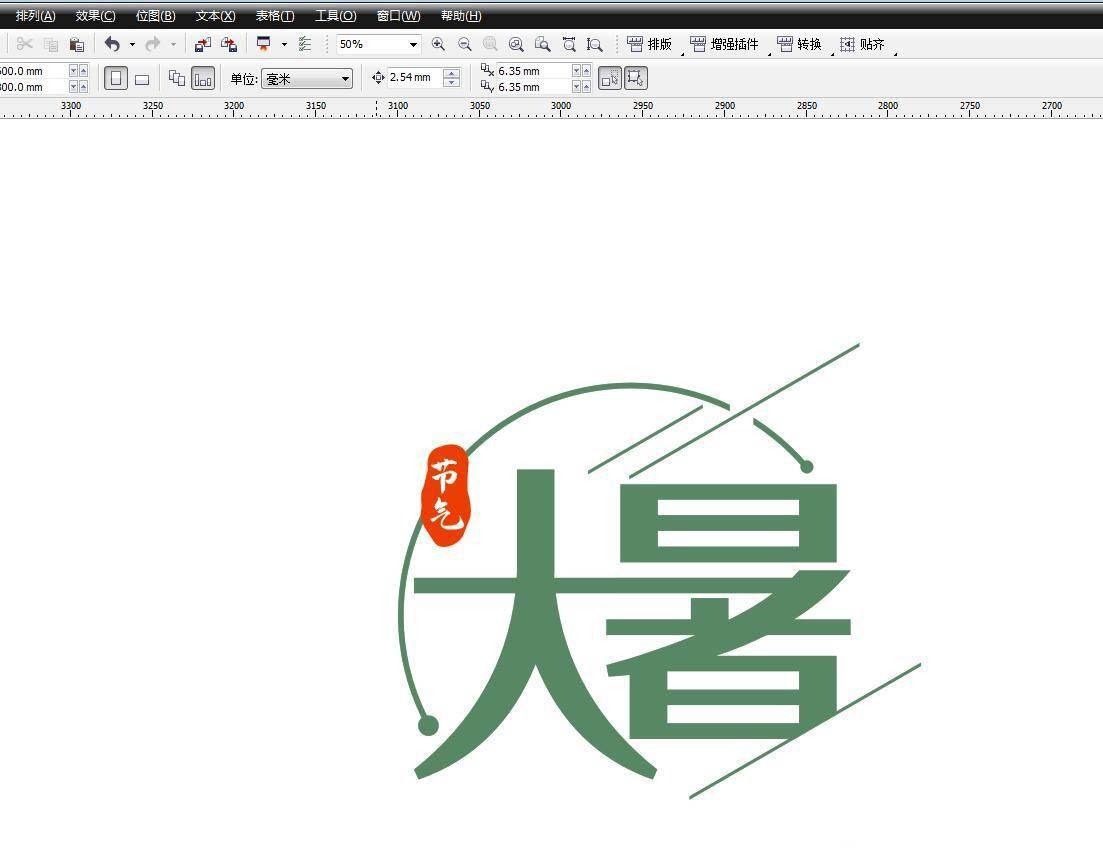
Task: Select the Undo icon
Action: pyautogui.click(x=112, y=44)
